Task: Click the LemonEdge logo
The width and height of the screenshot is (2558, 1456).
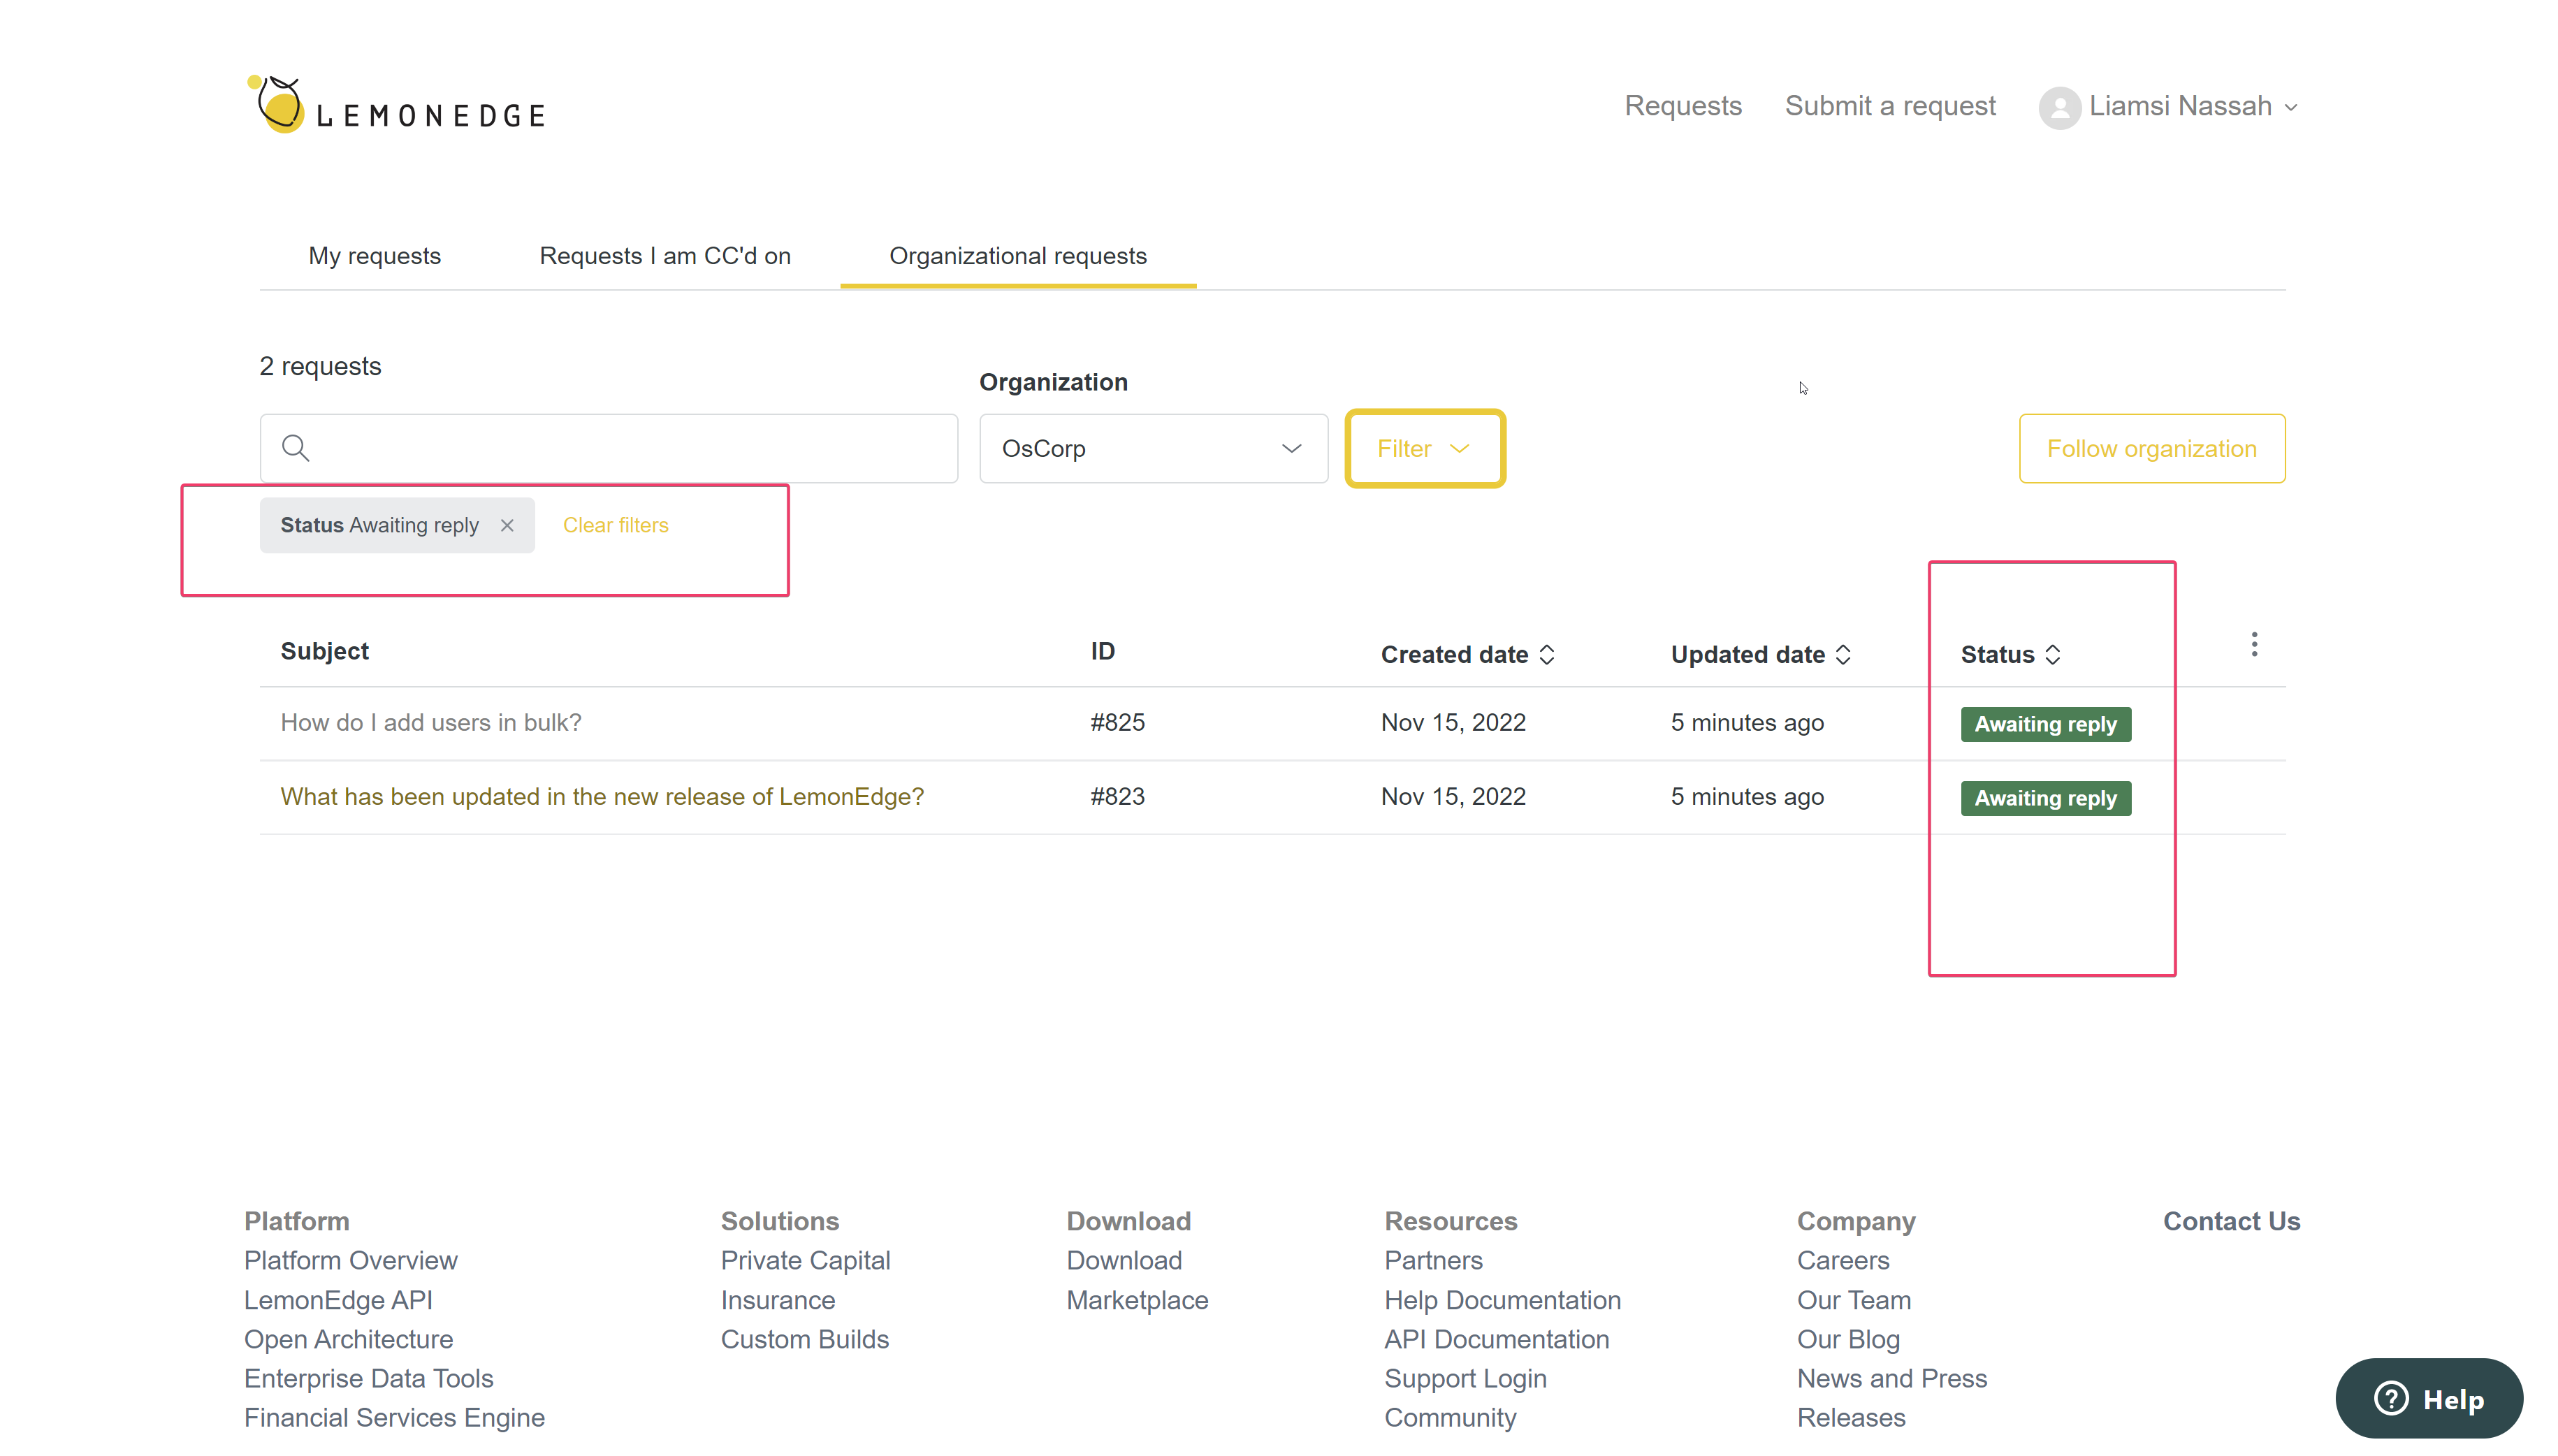Action: [x=396, y=105]
